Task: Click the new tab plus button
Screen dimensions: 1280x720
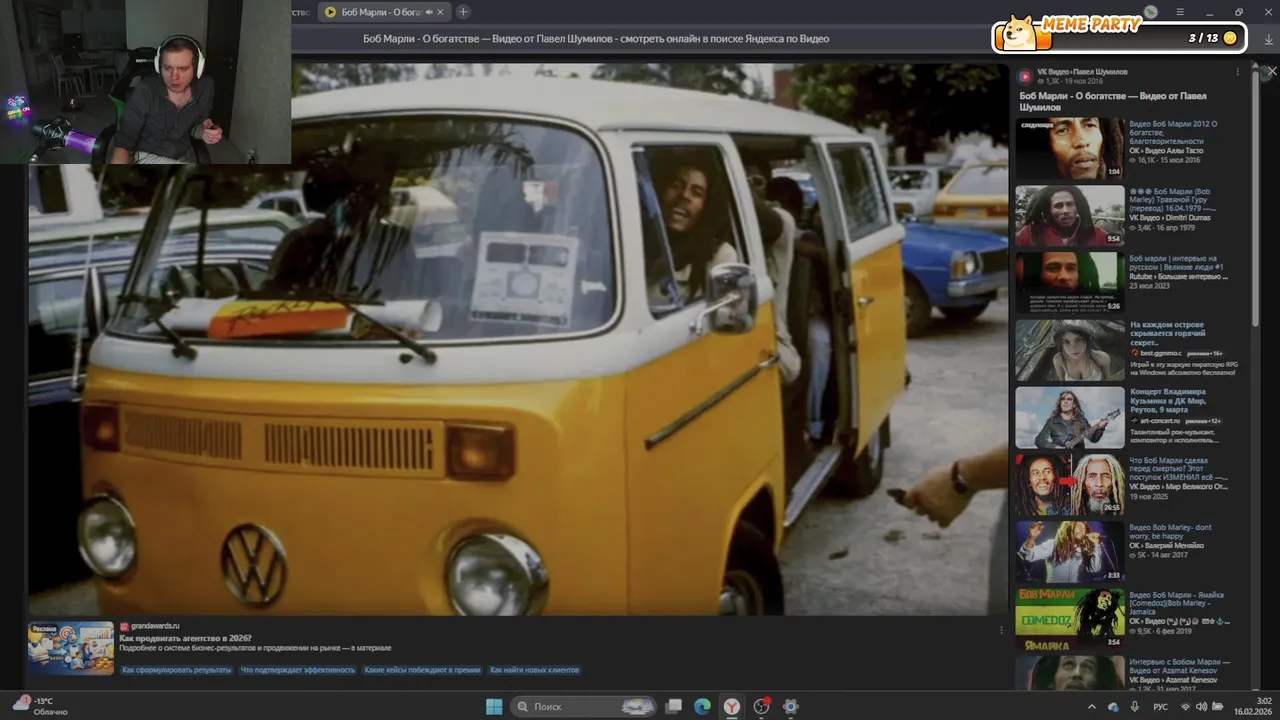Action: coord(463,12)
